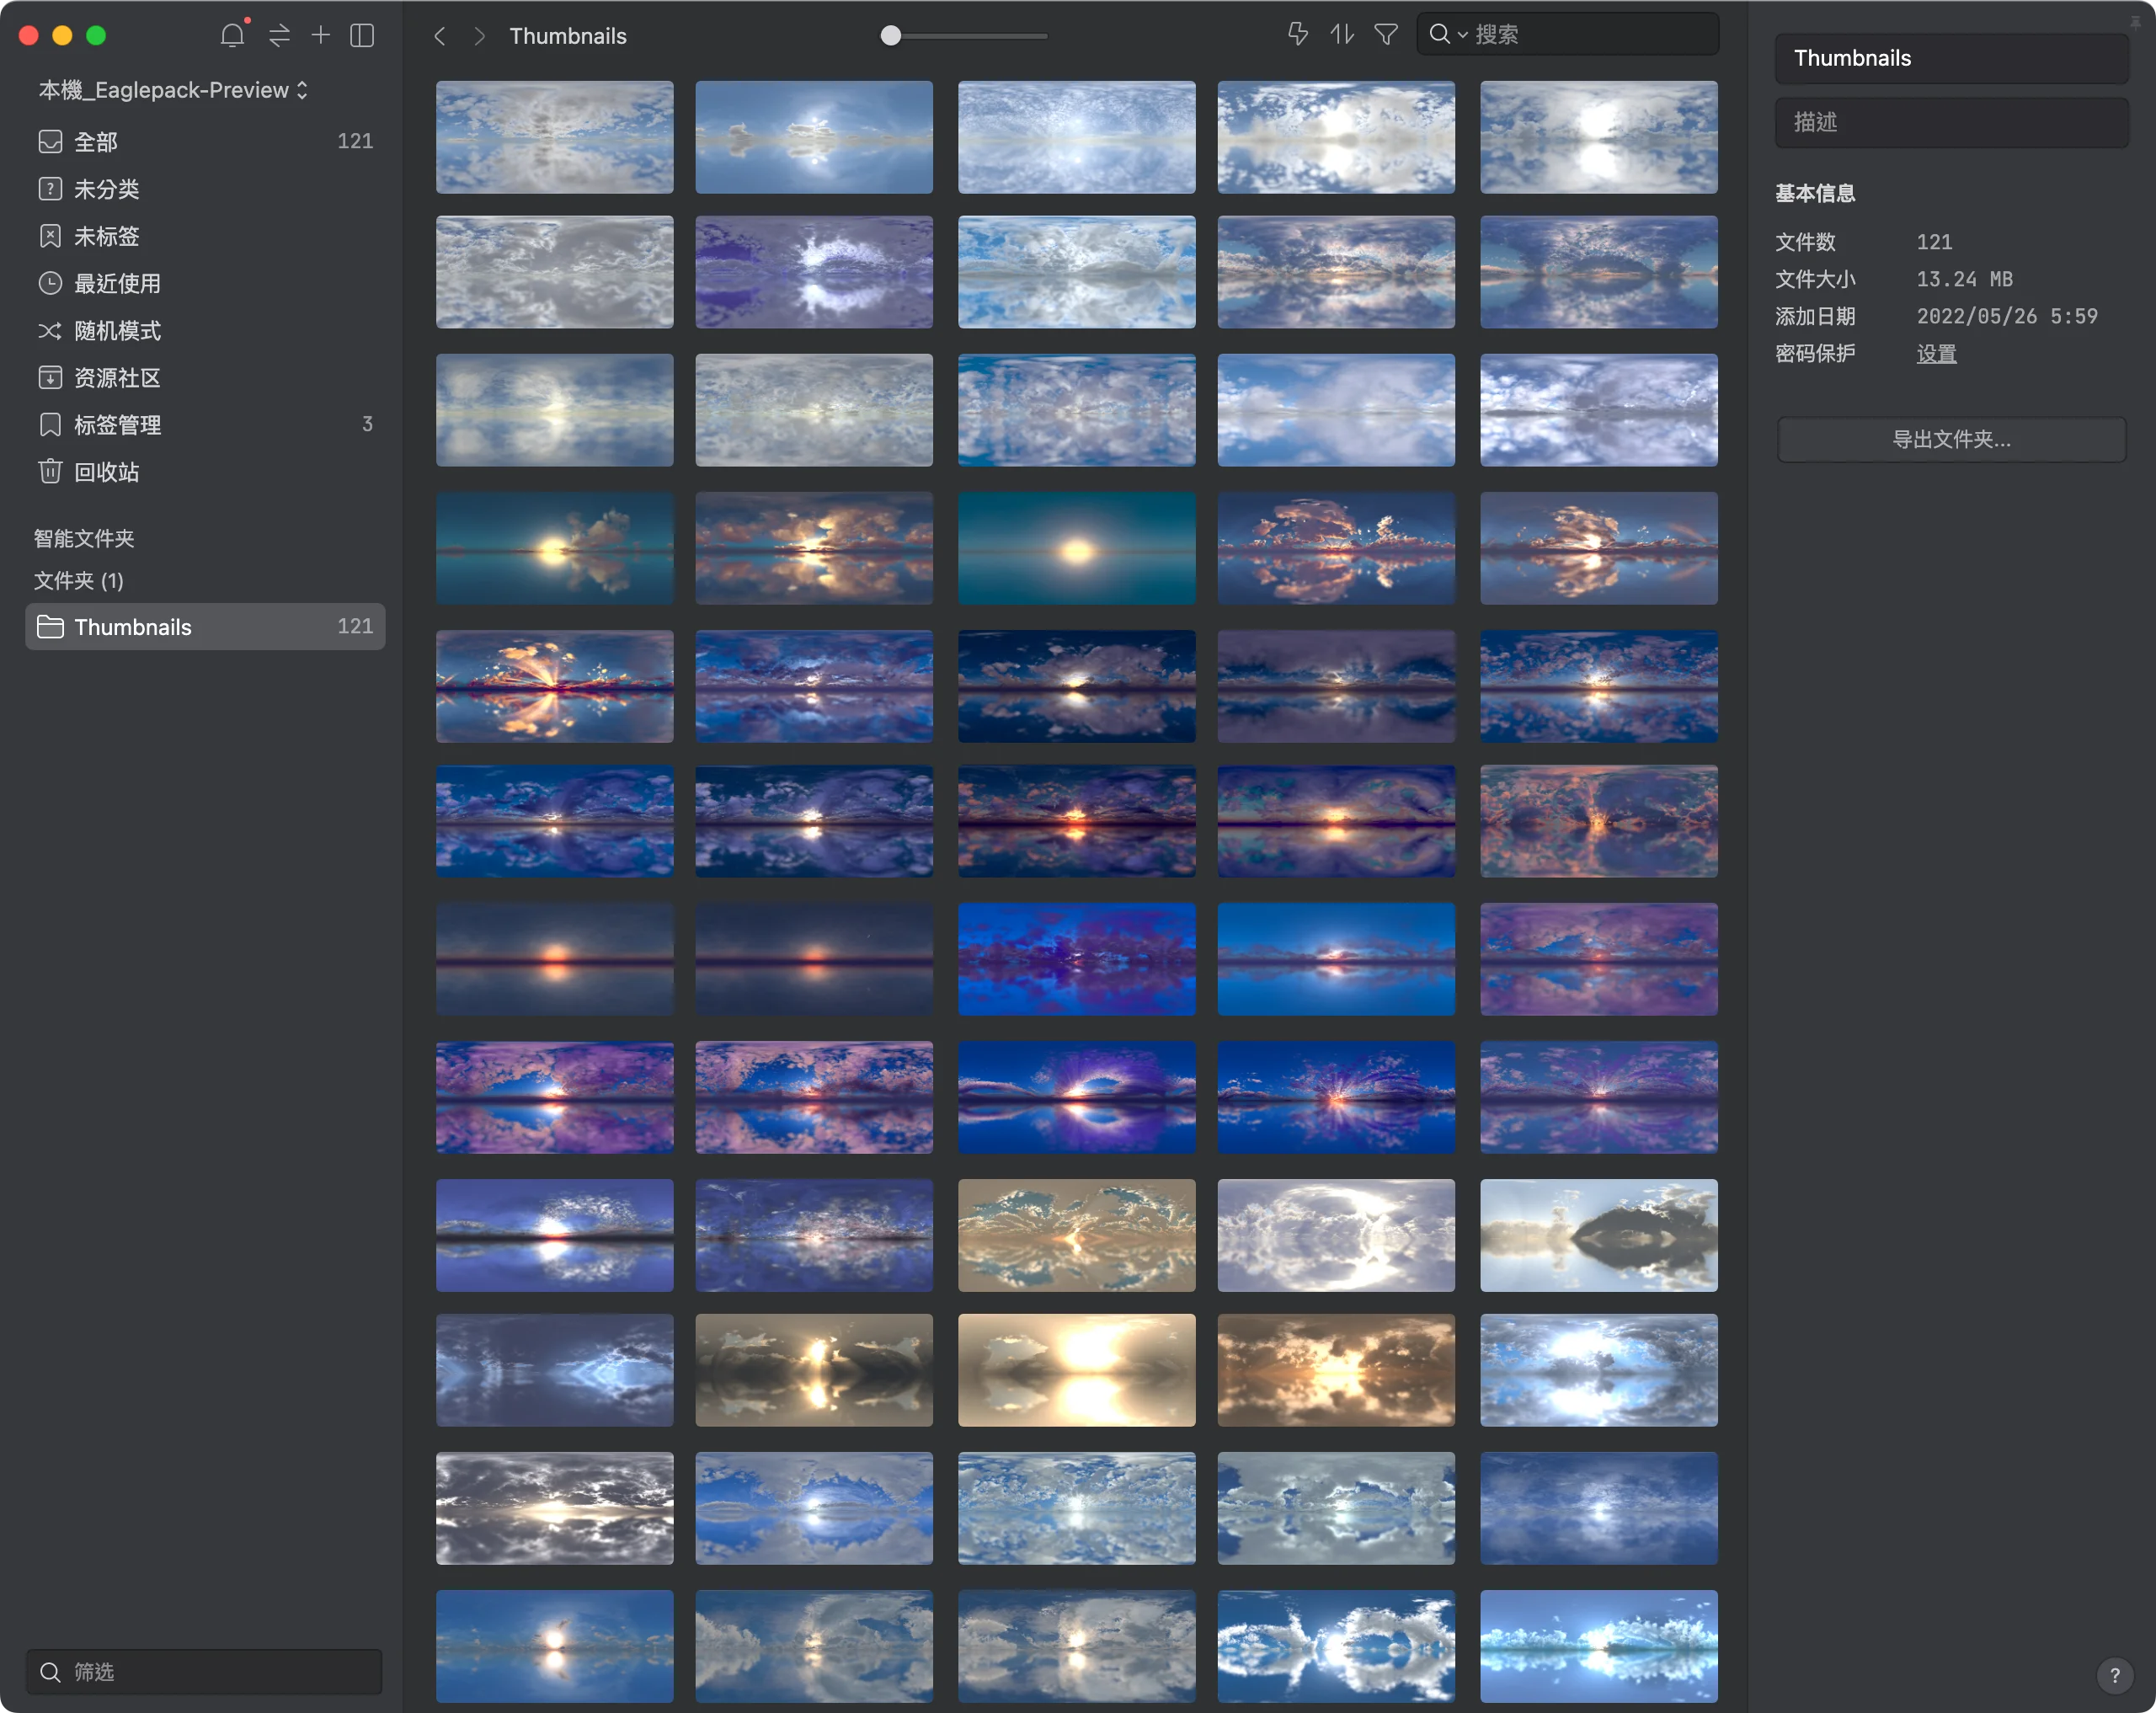This screenshot has height=1713, width=2156.
Task: Click the 随机模式 shuffle icon
Action: click(50, 330)
